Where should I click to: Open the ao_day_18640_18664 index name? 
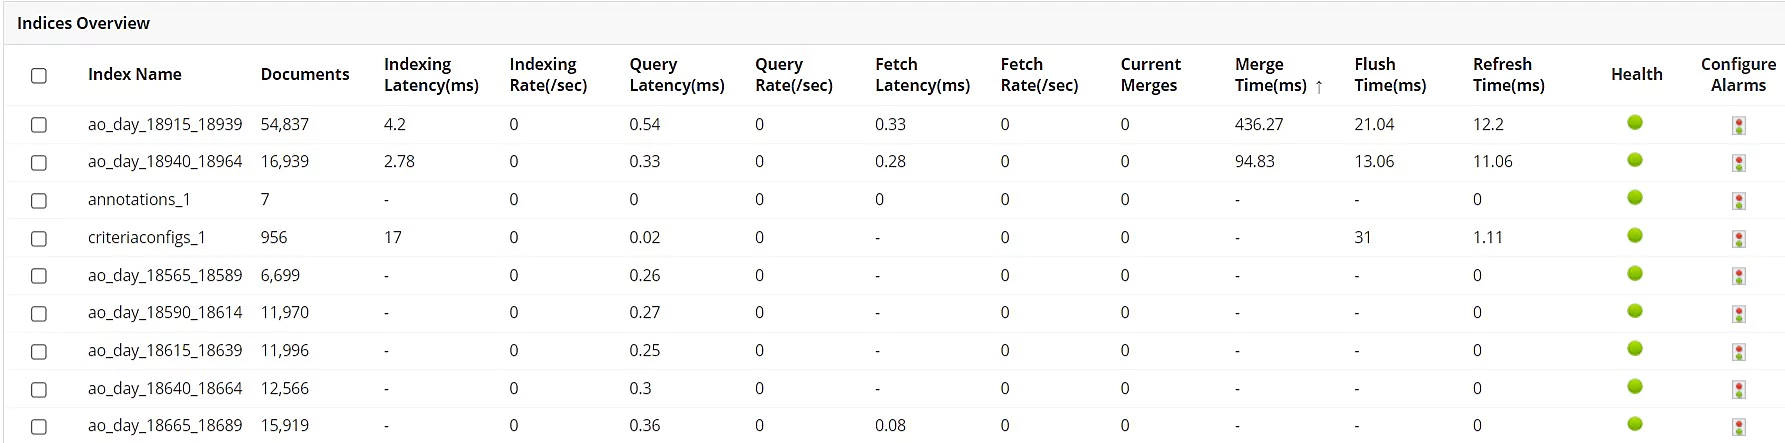(x=165, y=388)
